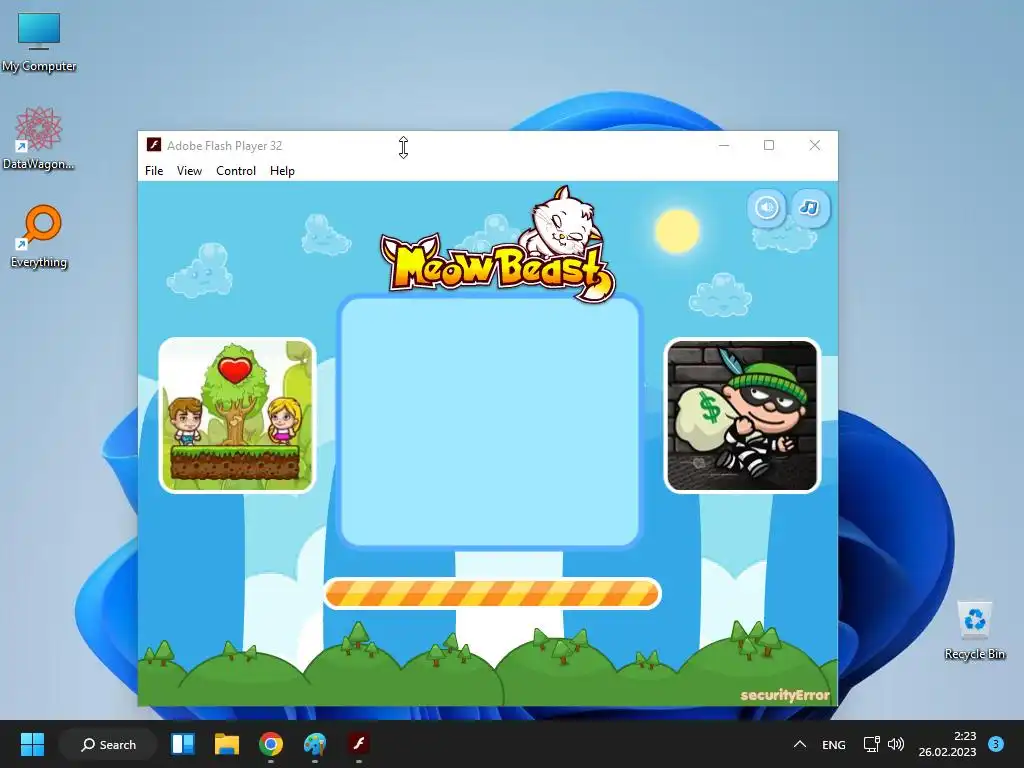Close the Adobe Flash Player window
Image resolution: width=1024 pixels, height=768 pixels.
tap(814, 145)
